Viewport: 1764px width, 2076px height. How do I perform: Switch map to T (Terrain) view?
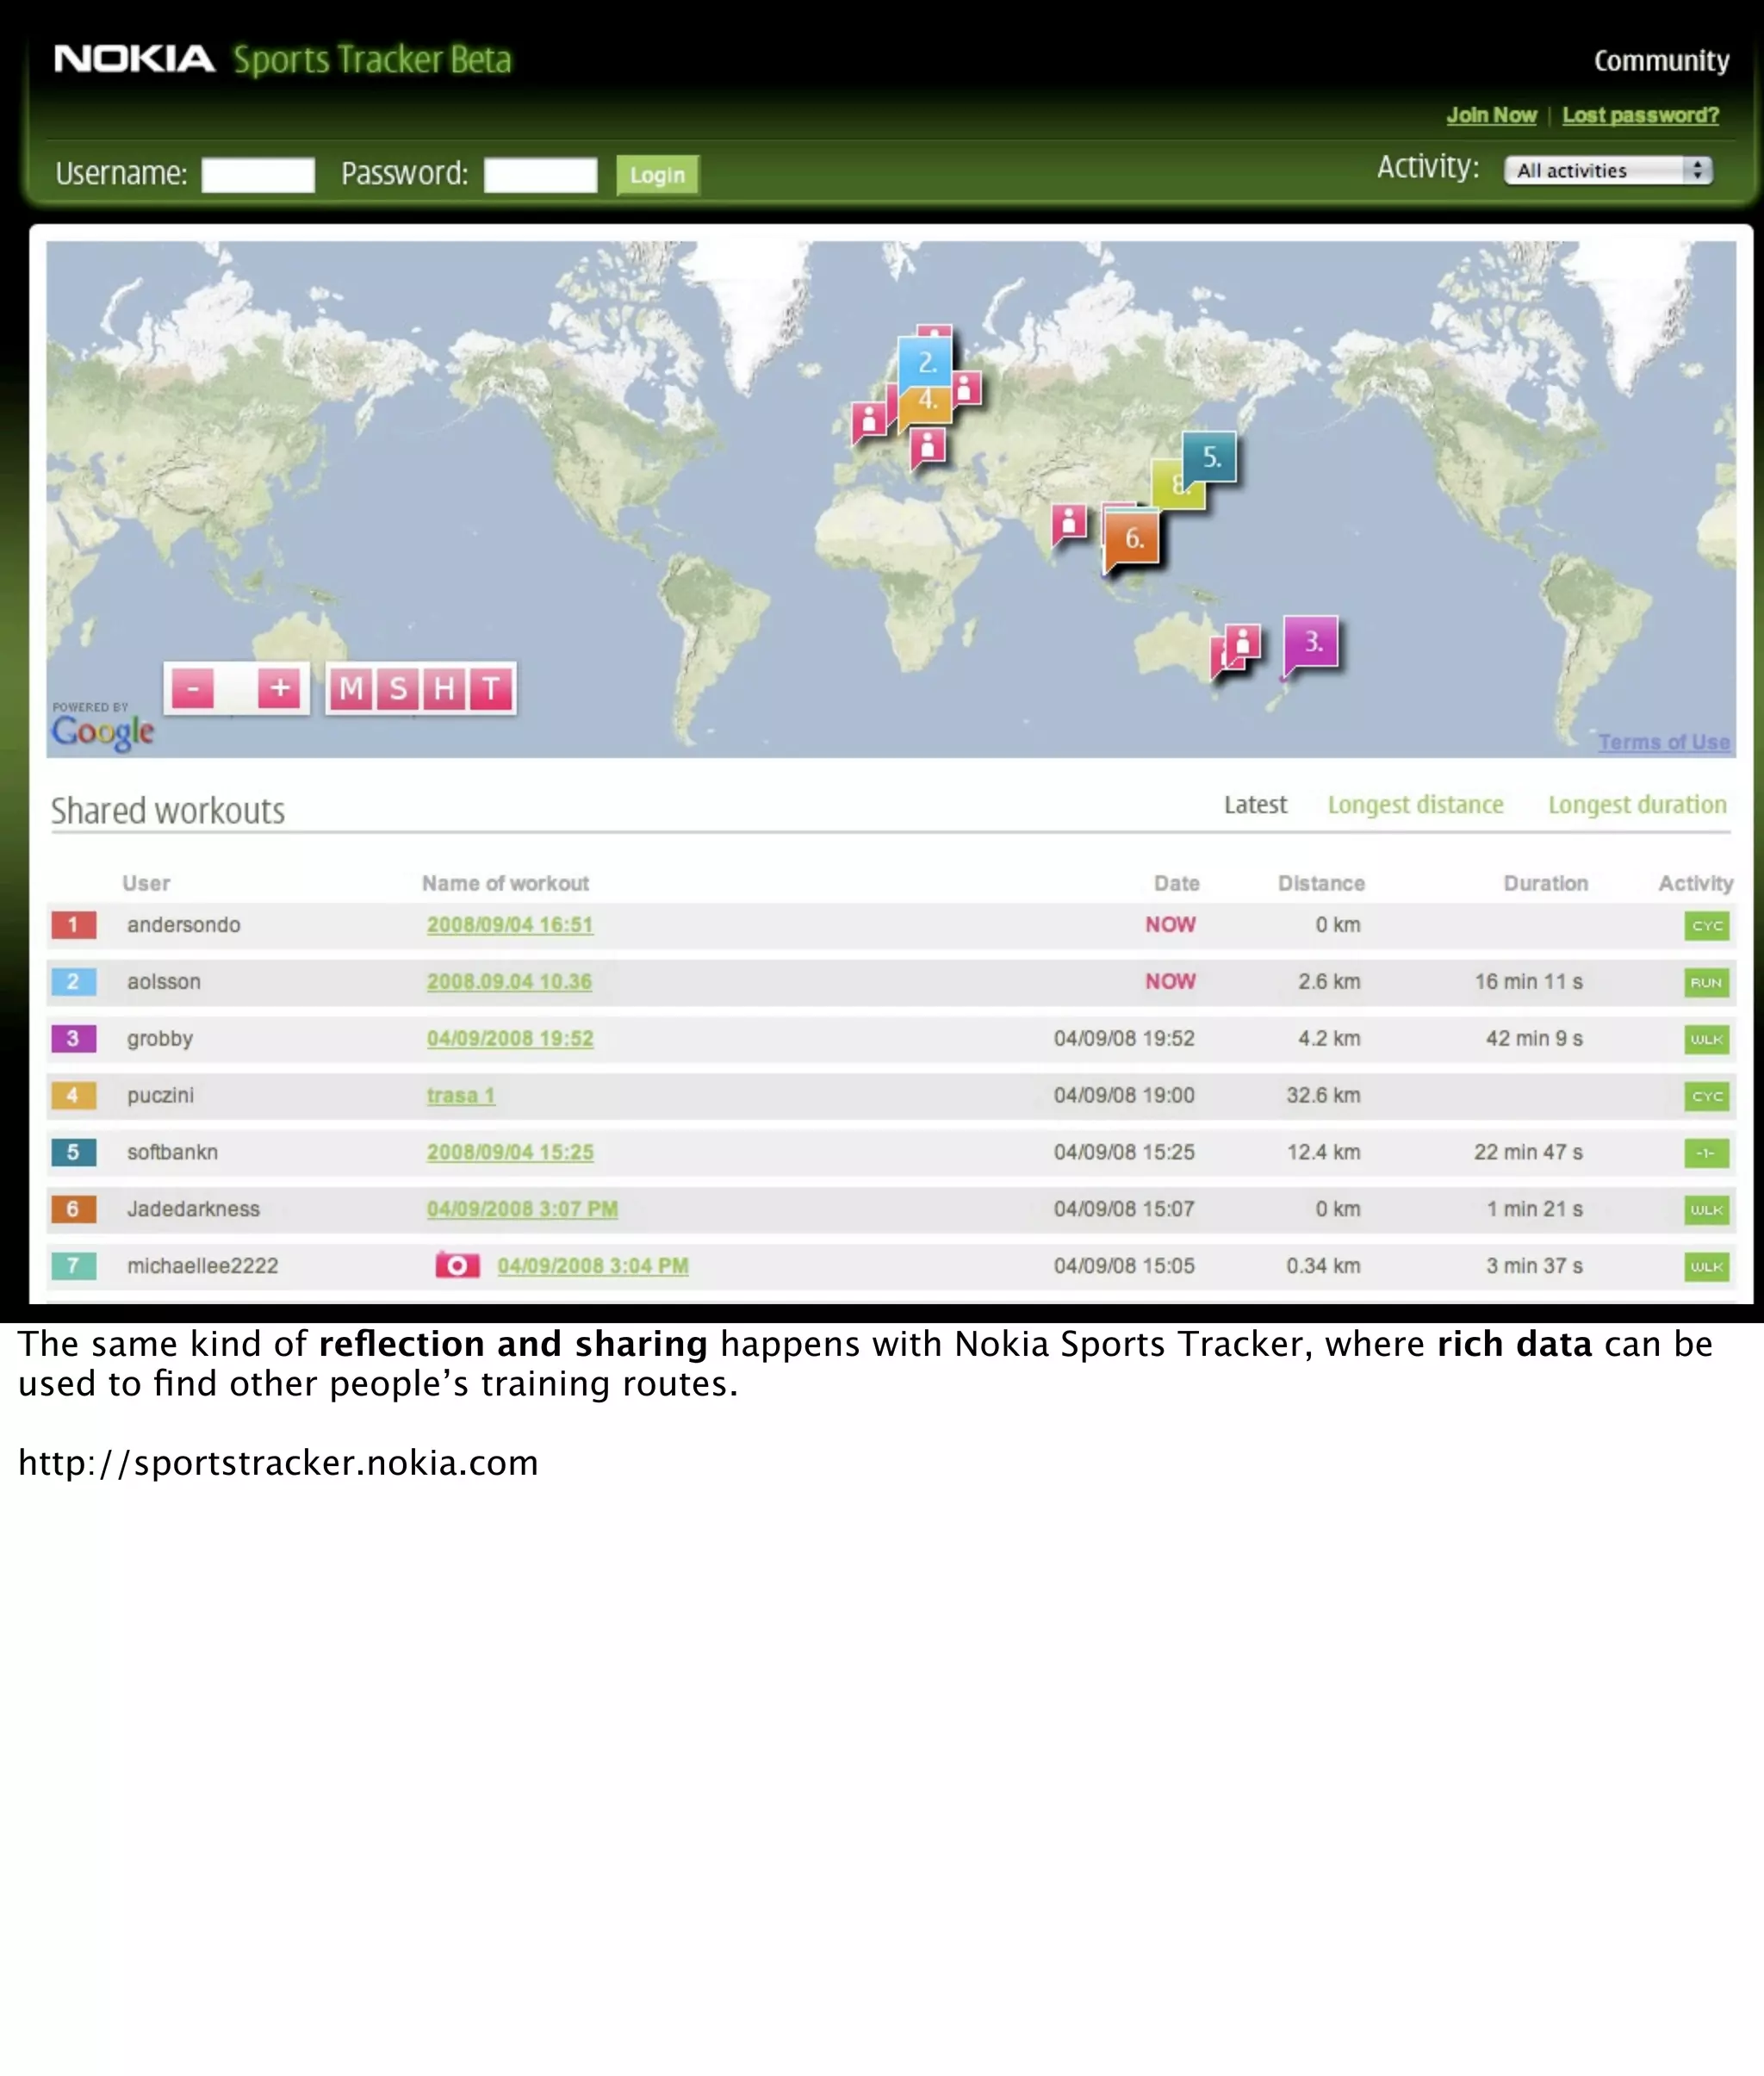coord(491,689)
